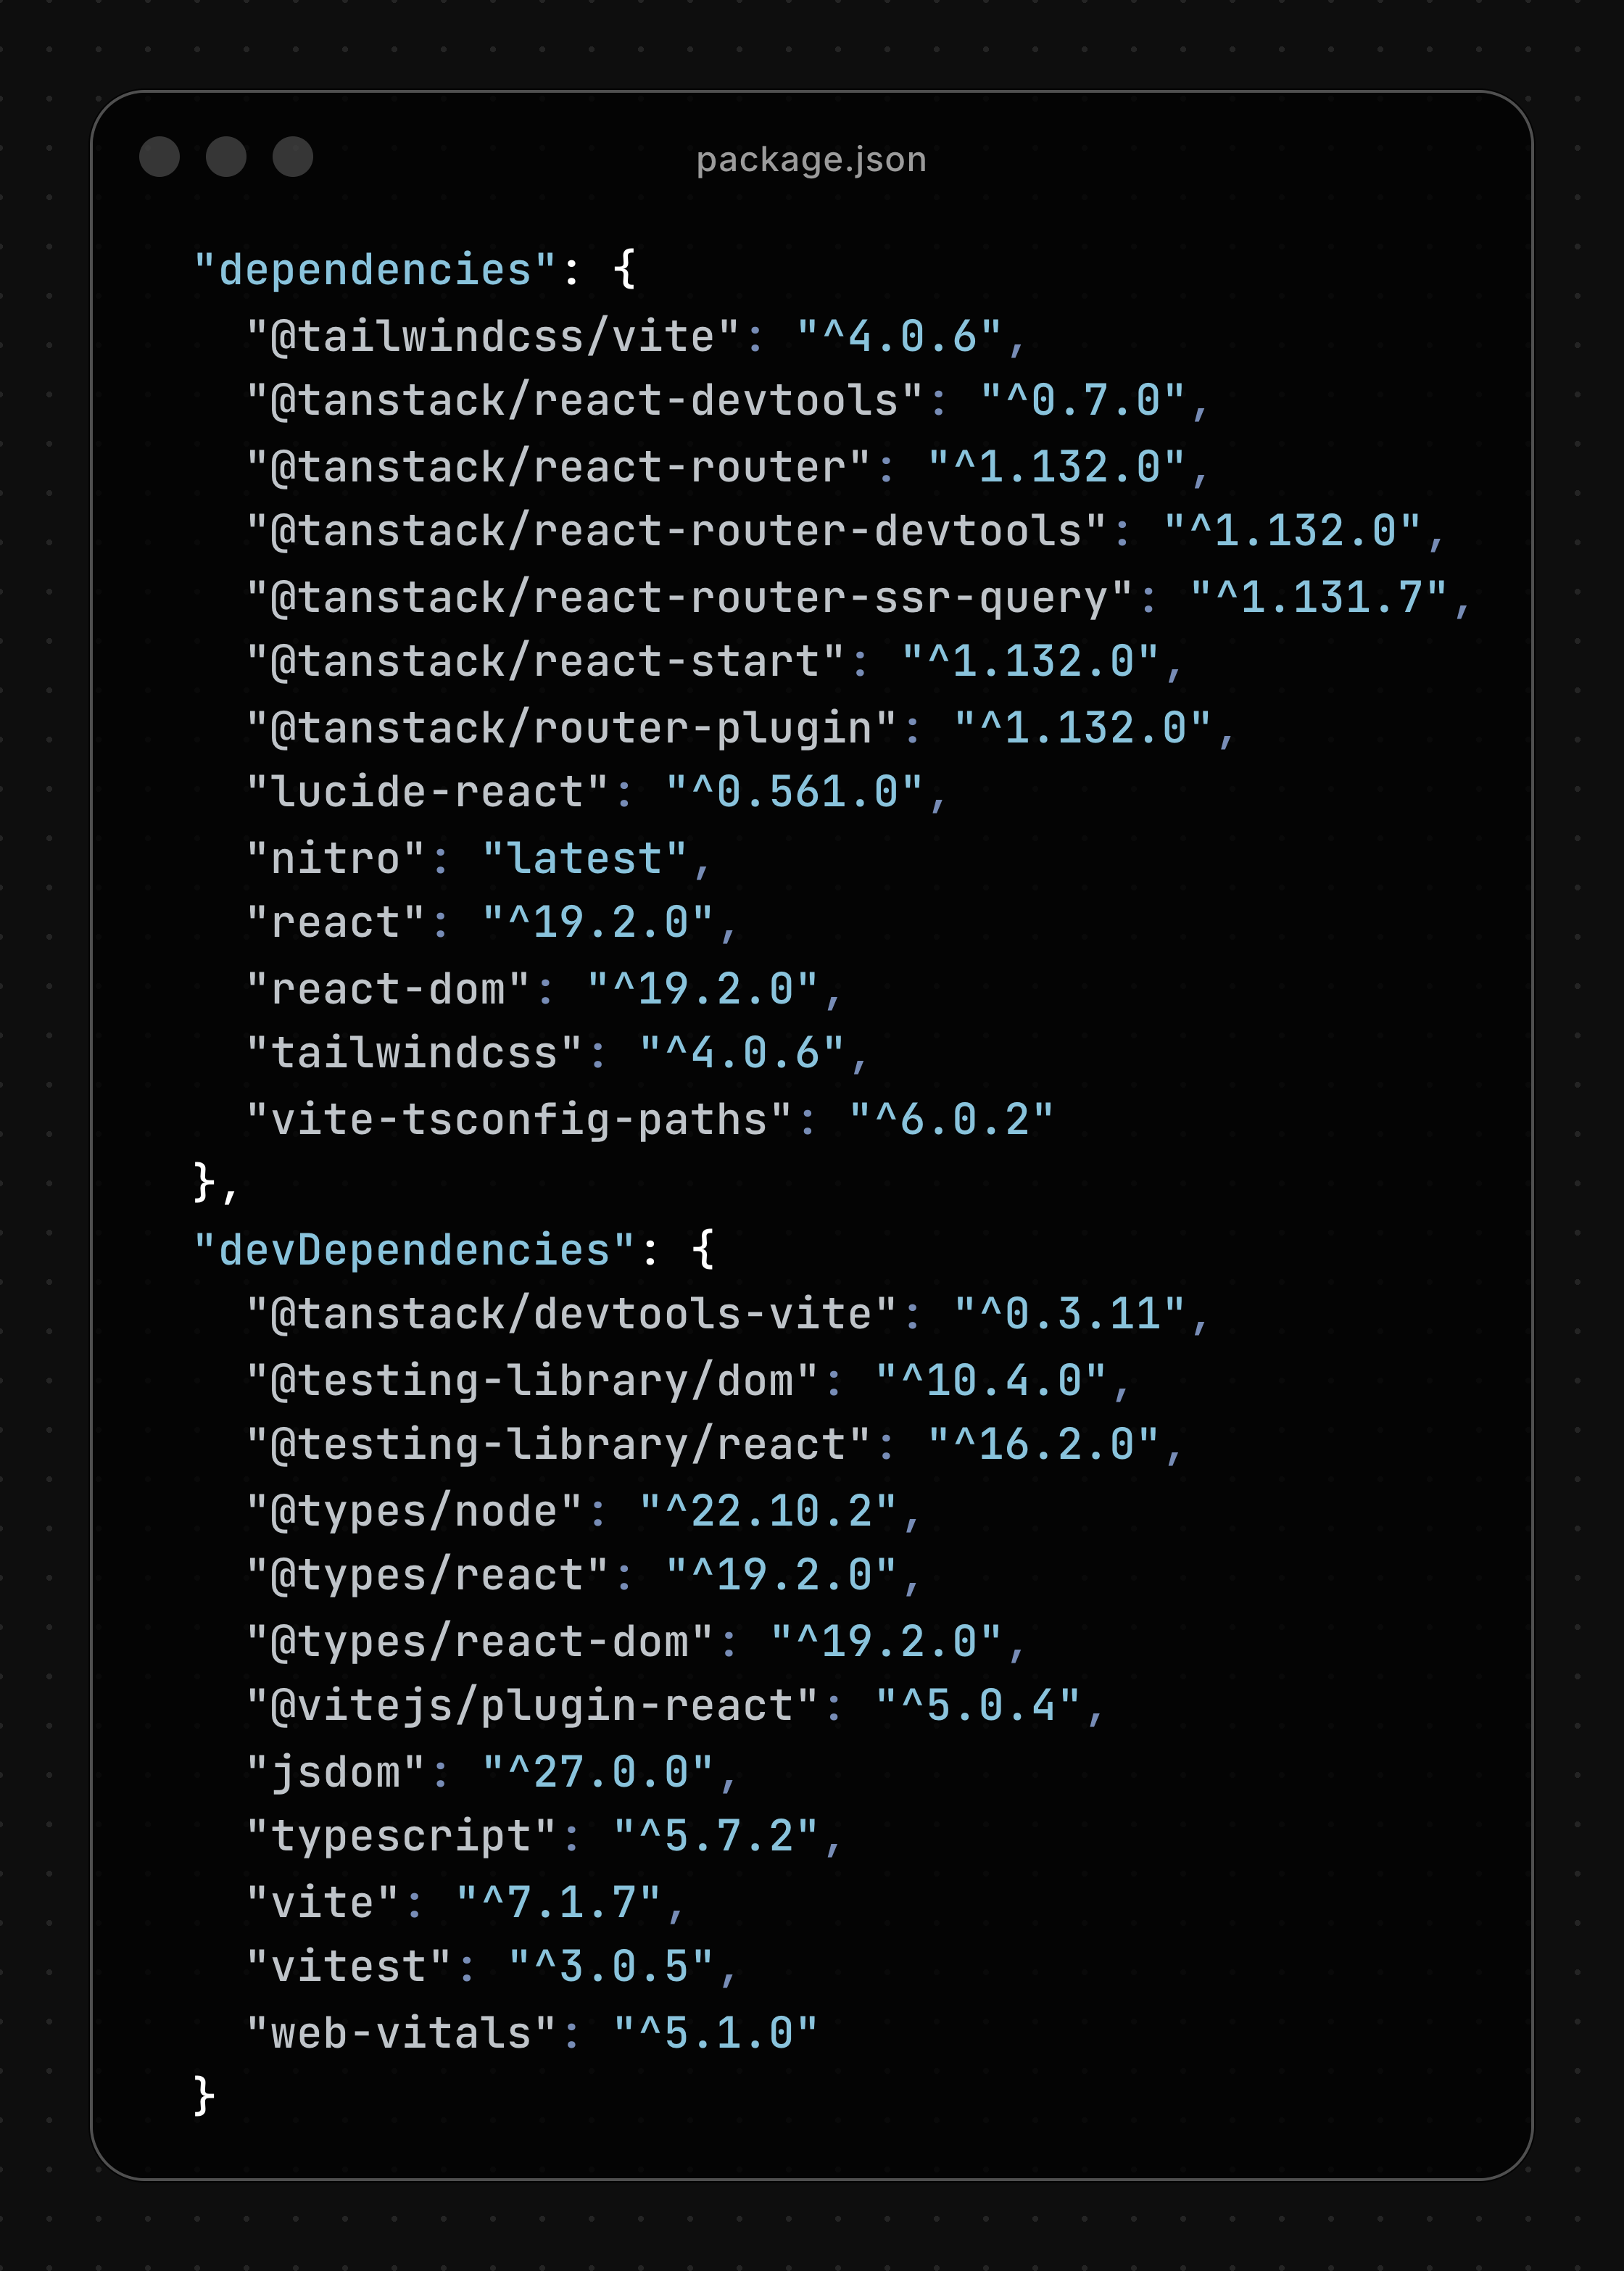Click the "devDependencies" key

pos(414,1250)
